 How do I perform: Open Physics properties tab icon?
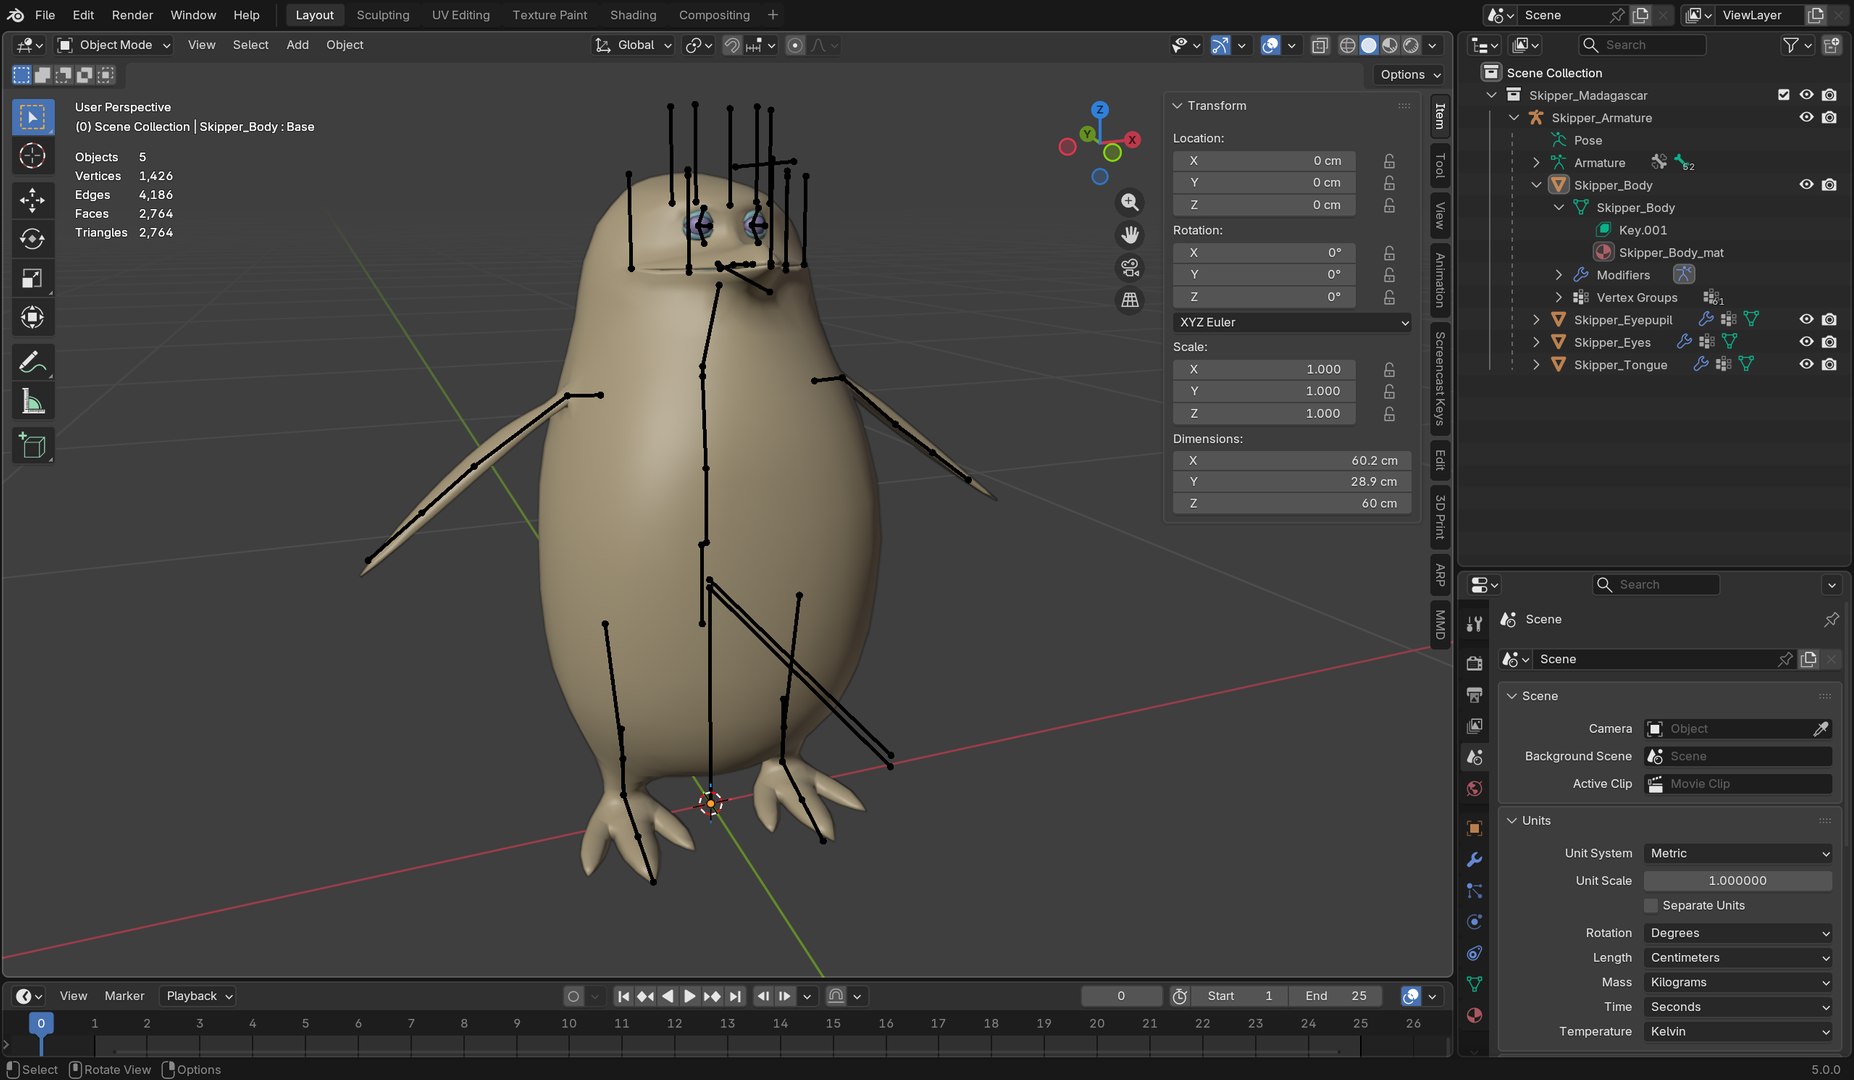1474,922
